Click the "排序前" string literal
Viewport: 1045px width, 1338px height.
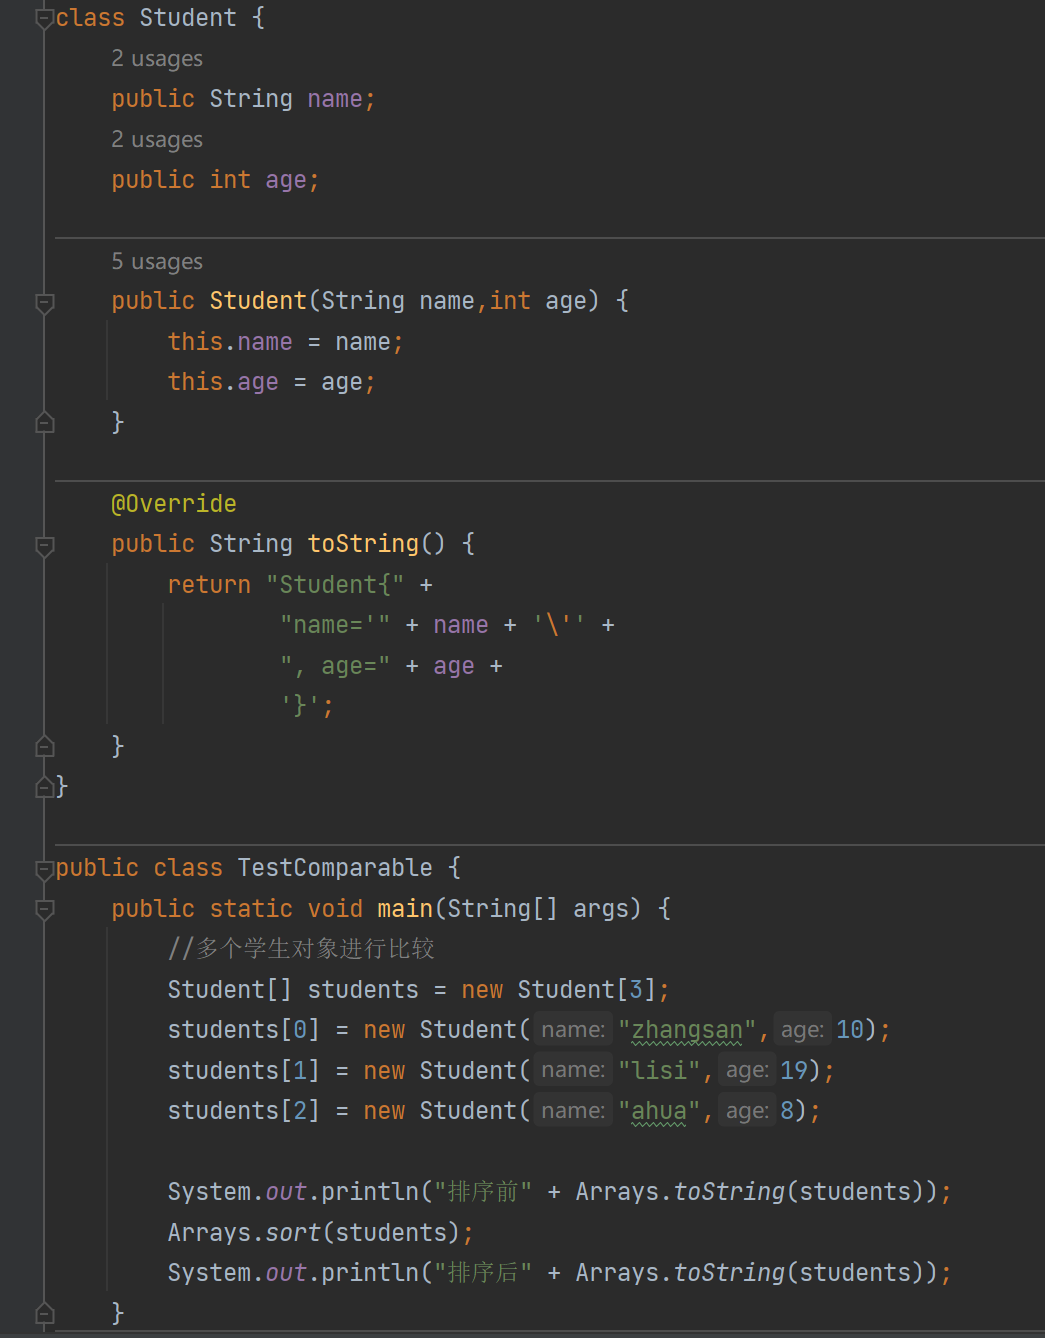pyautogui.click(x=483, y=1192)
